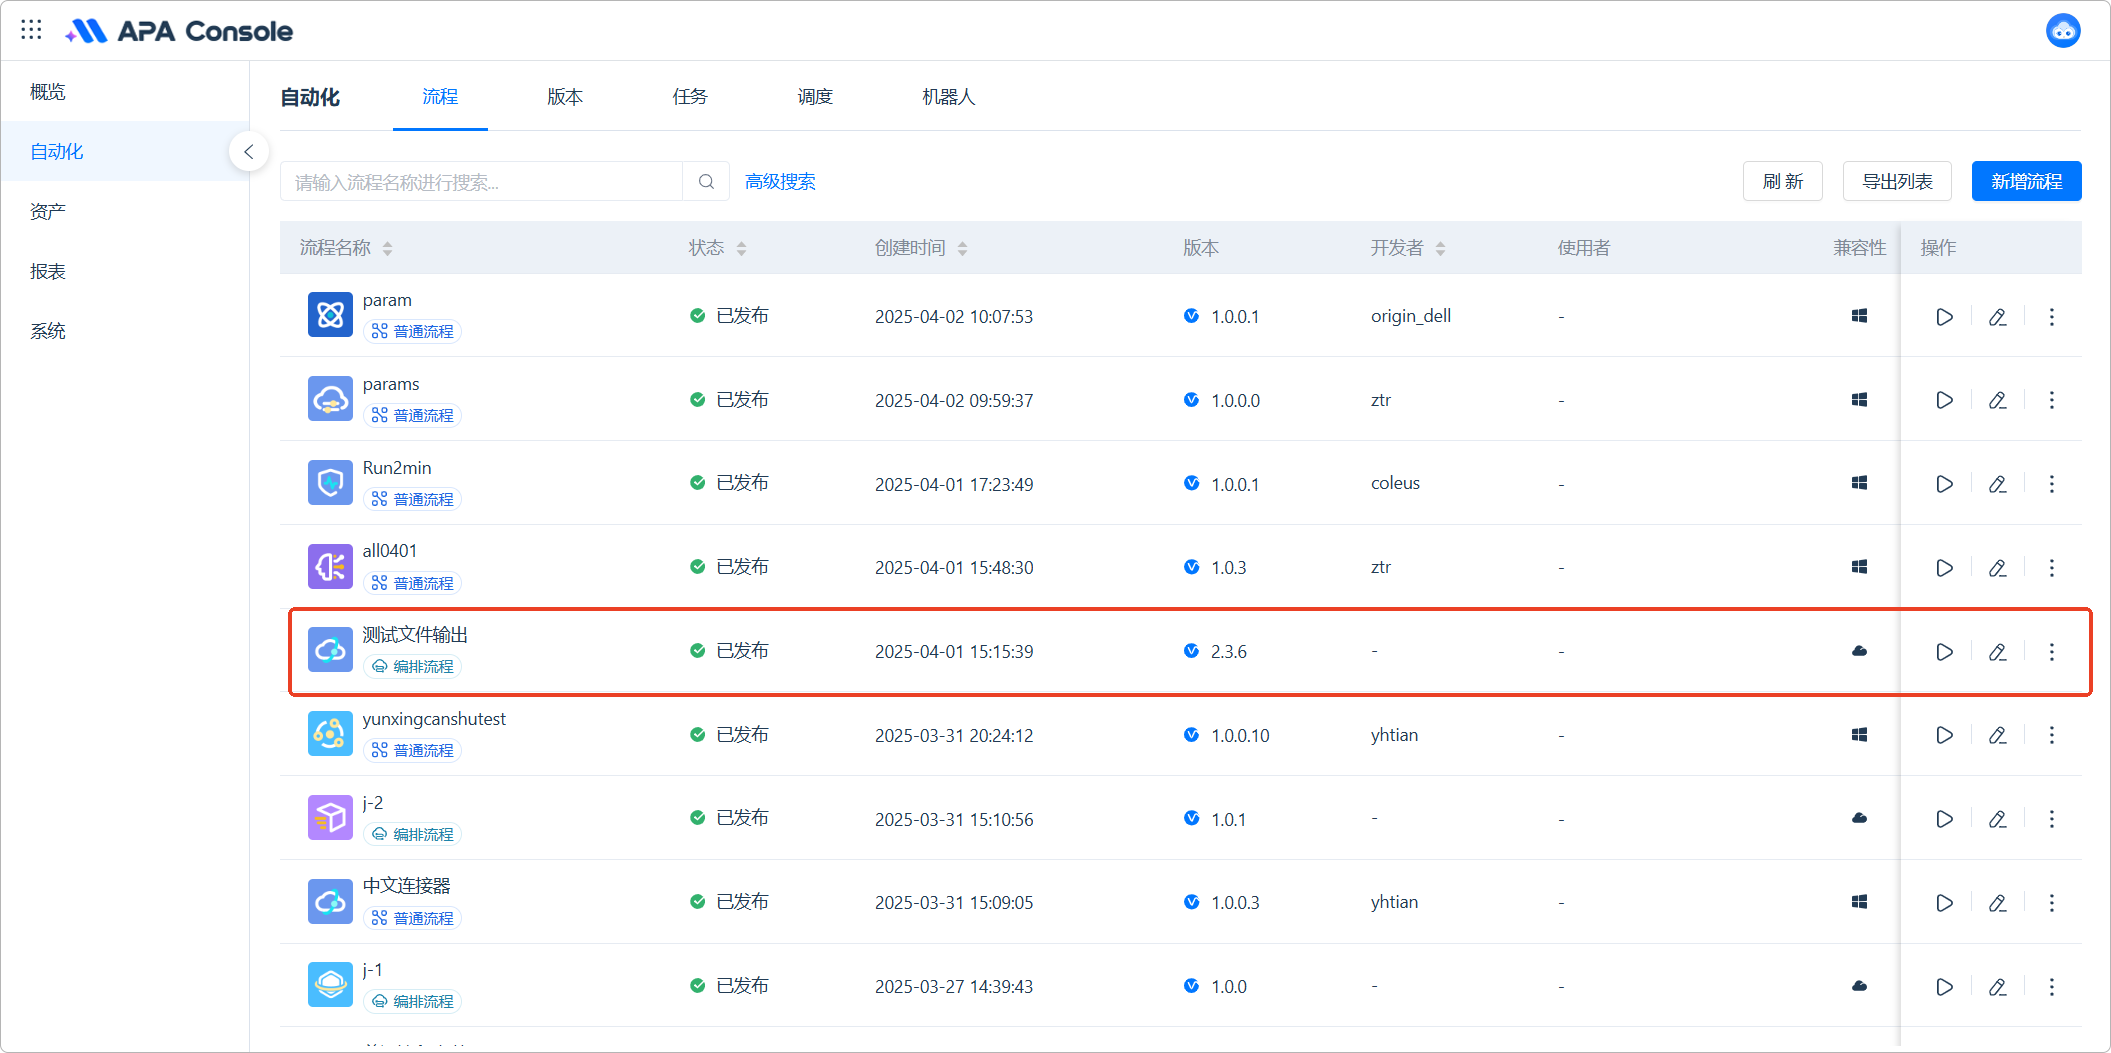Edit the yunxingcanshutest process

[x=1998, y=735]
